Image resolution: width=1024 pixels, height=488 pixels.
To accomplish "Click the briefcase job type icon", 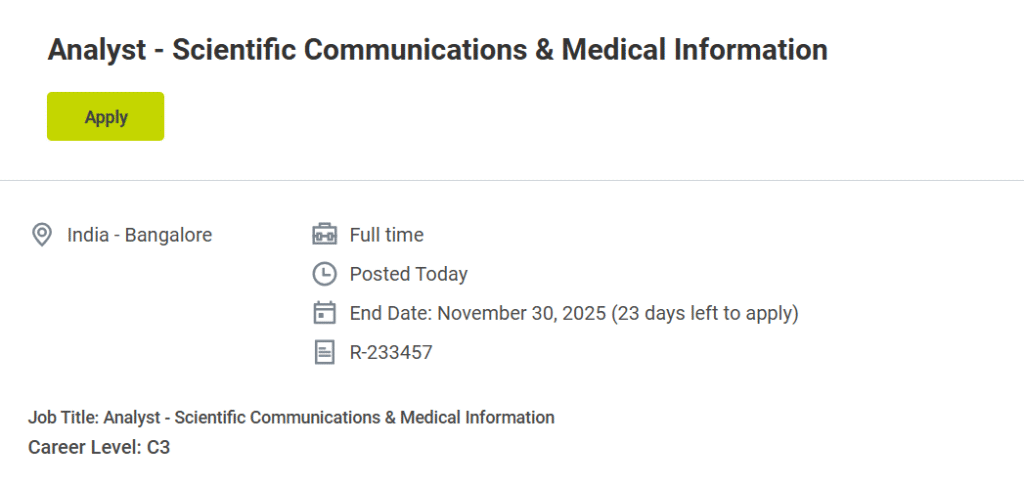I will (324, 235).
